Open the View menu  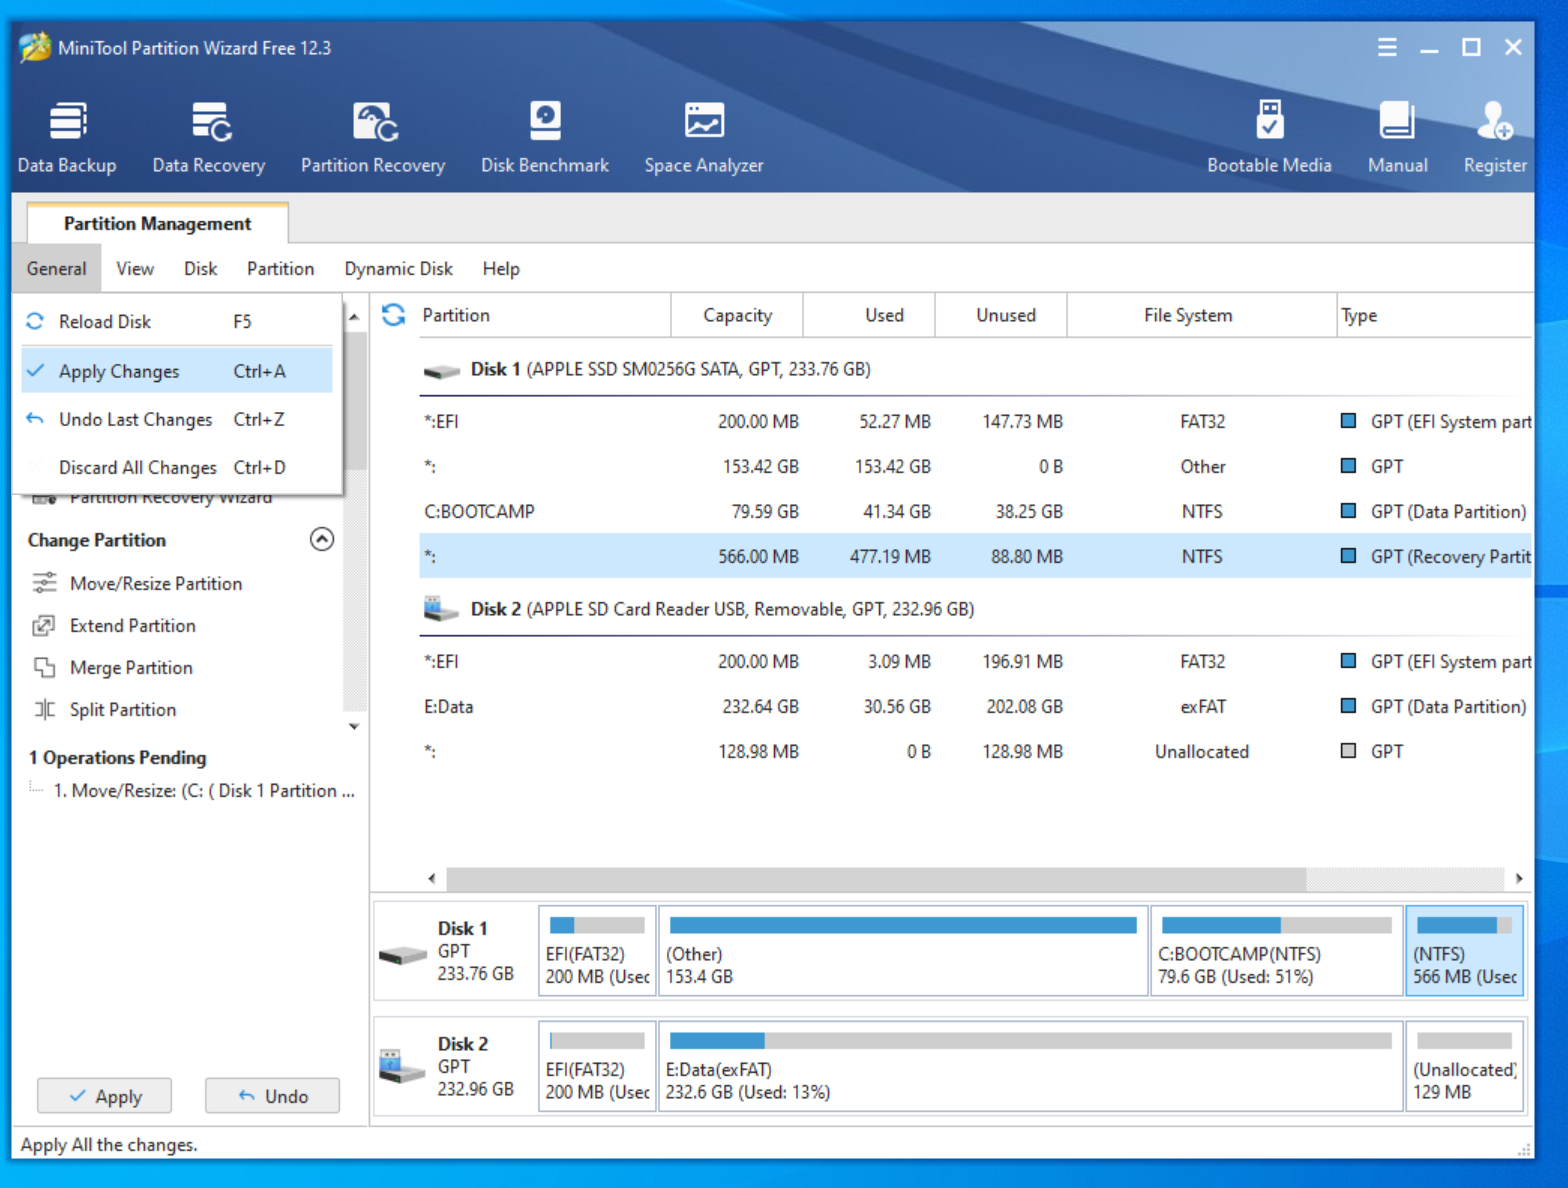coord(135,268)
